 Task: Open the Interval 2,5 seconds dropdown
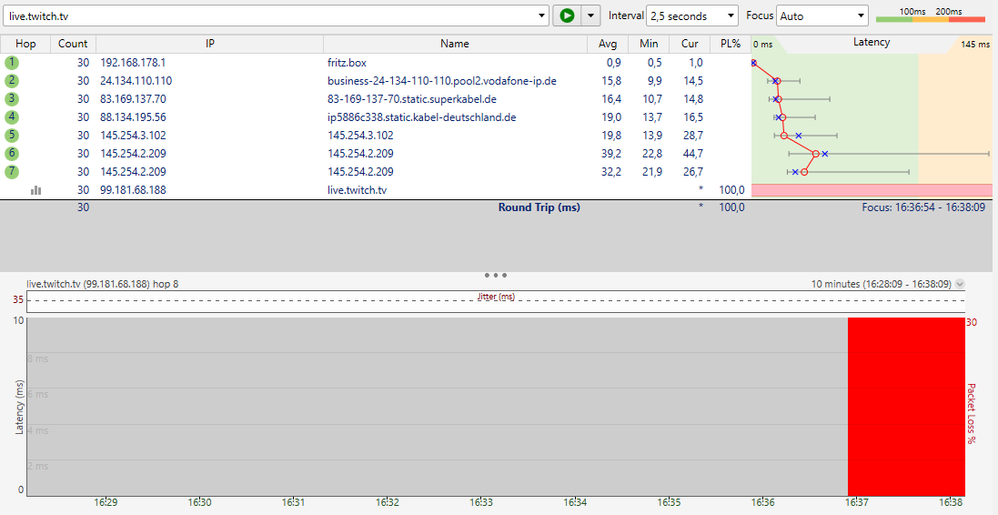point(692,16)
